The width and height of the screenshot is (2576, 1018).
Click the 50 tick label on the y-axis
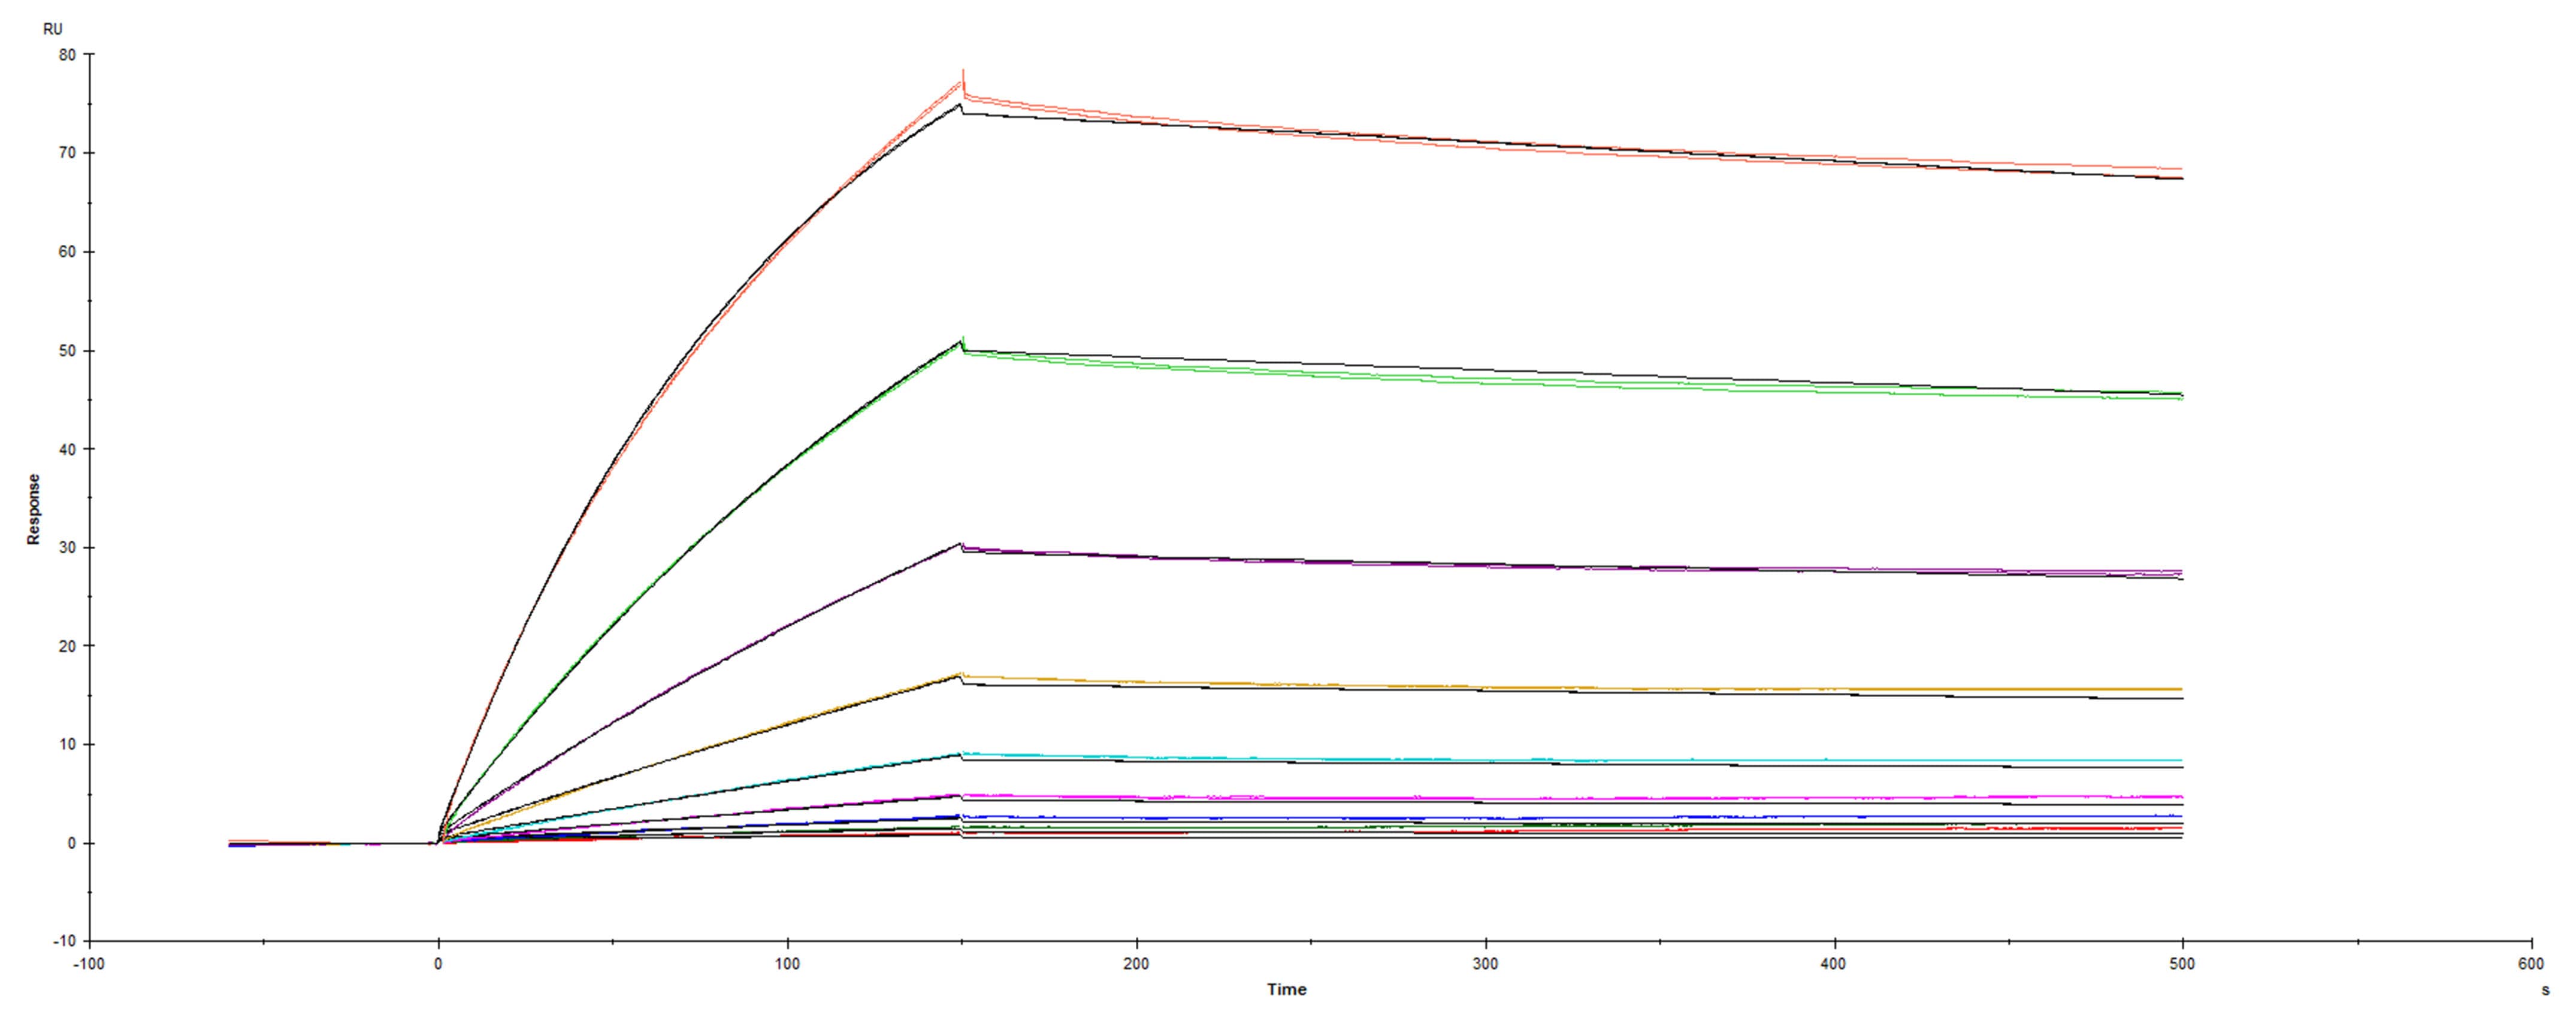[67, 351]
